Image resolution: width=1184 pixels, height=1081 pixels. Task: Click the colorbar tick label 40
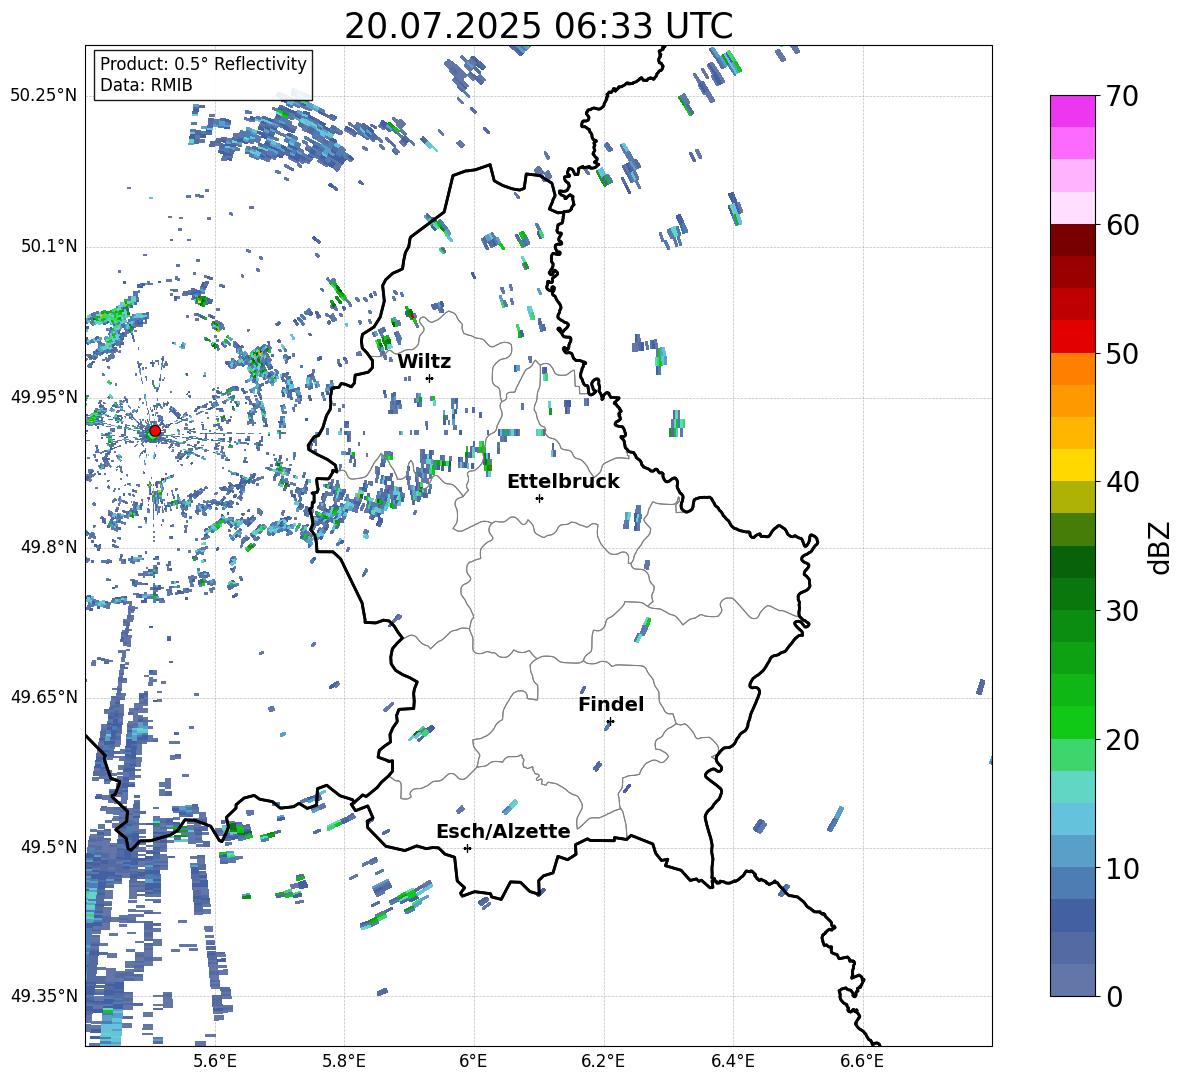tap(1121, 482)
